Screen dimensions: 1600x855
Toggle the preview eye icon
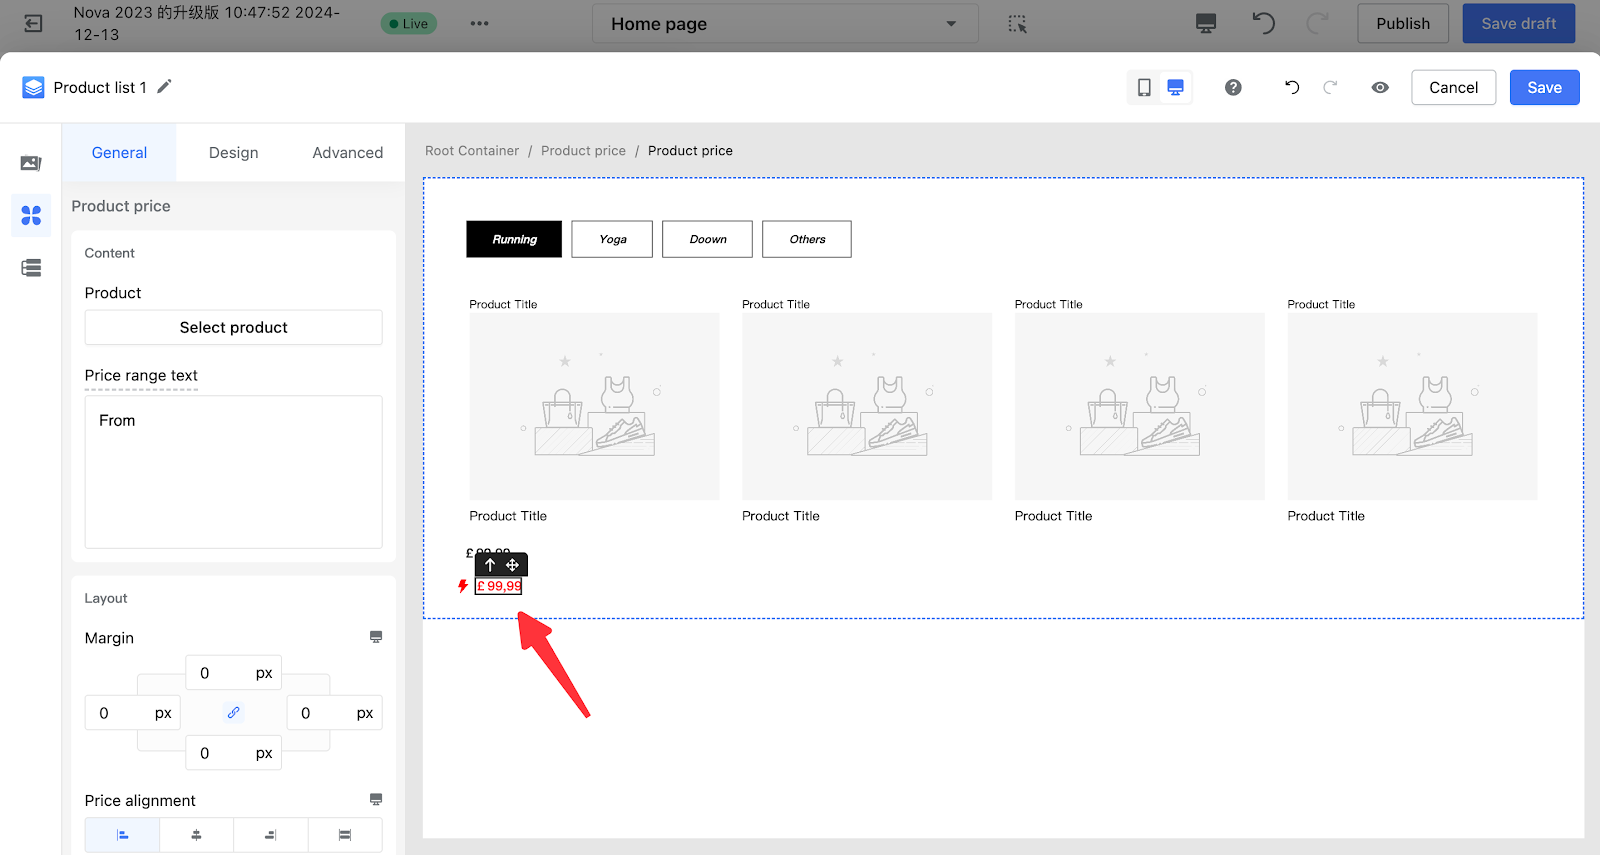1380,88
